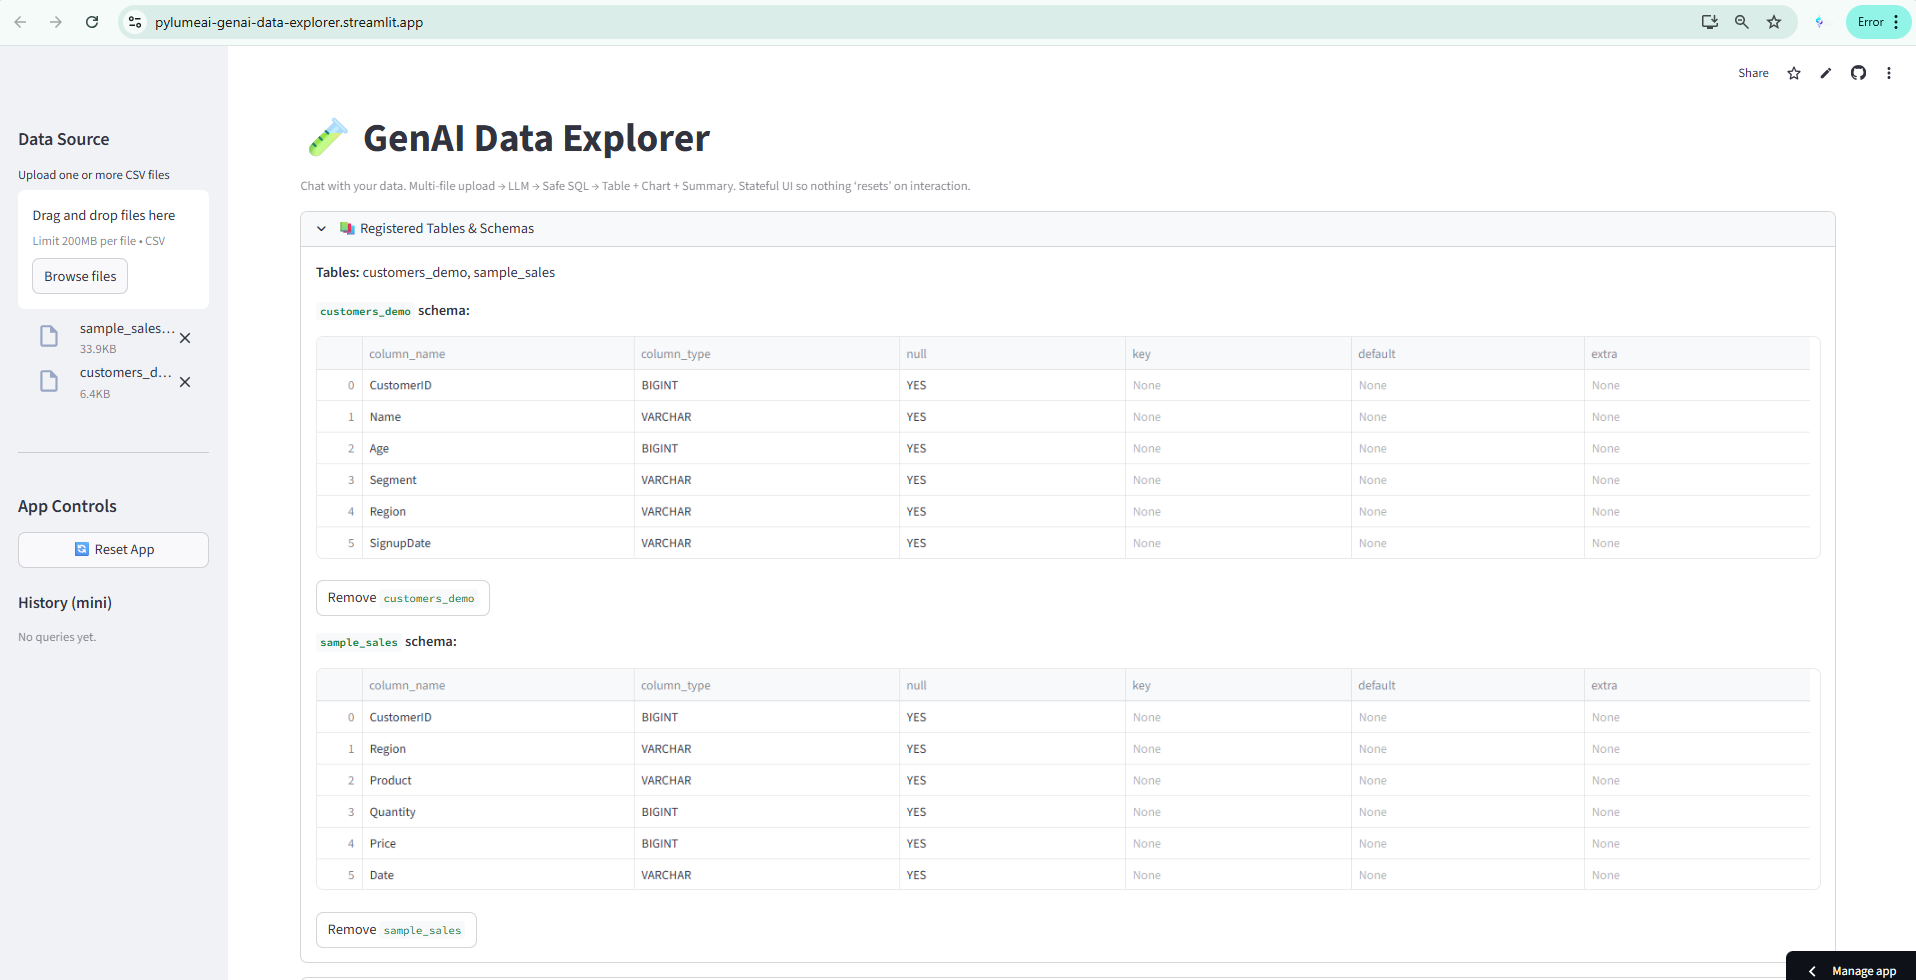Select the Price cell in sample_sales
Image resolution: width=1916 pixels, height=980 pixels.
coord(497,843)
